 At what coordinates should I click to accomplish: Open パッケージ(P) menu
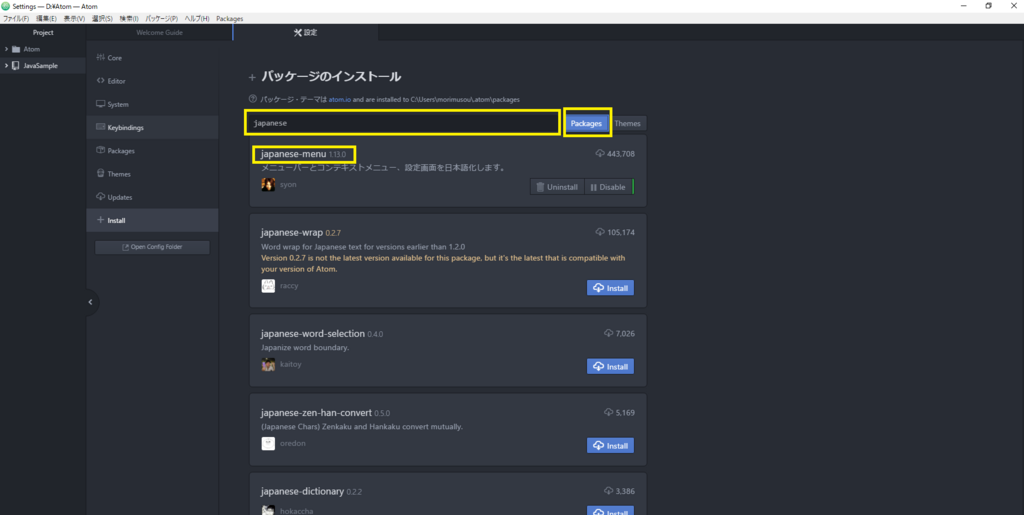pyautogui.click(x=161, y=18)
